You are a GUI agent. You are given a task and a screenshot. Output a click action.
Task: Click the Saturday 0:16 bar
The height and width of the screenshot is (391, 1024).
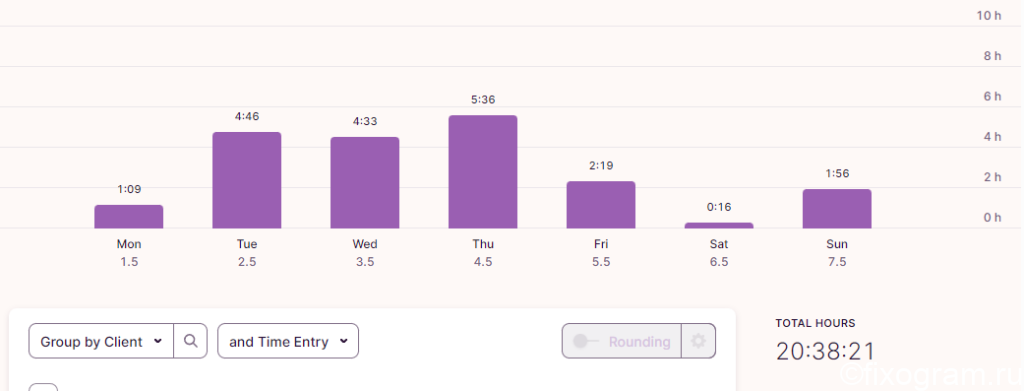coord(719,225)
